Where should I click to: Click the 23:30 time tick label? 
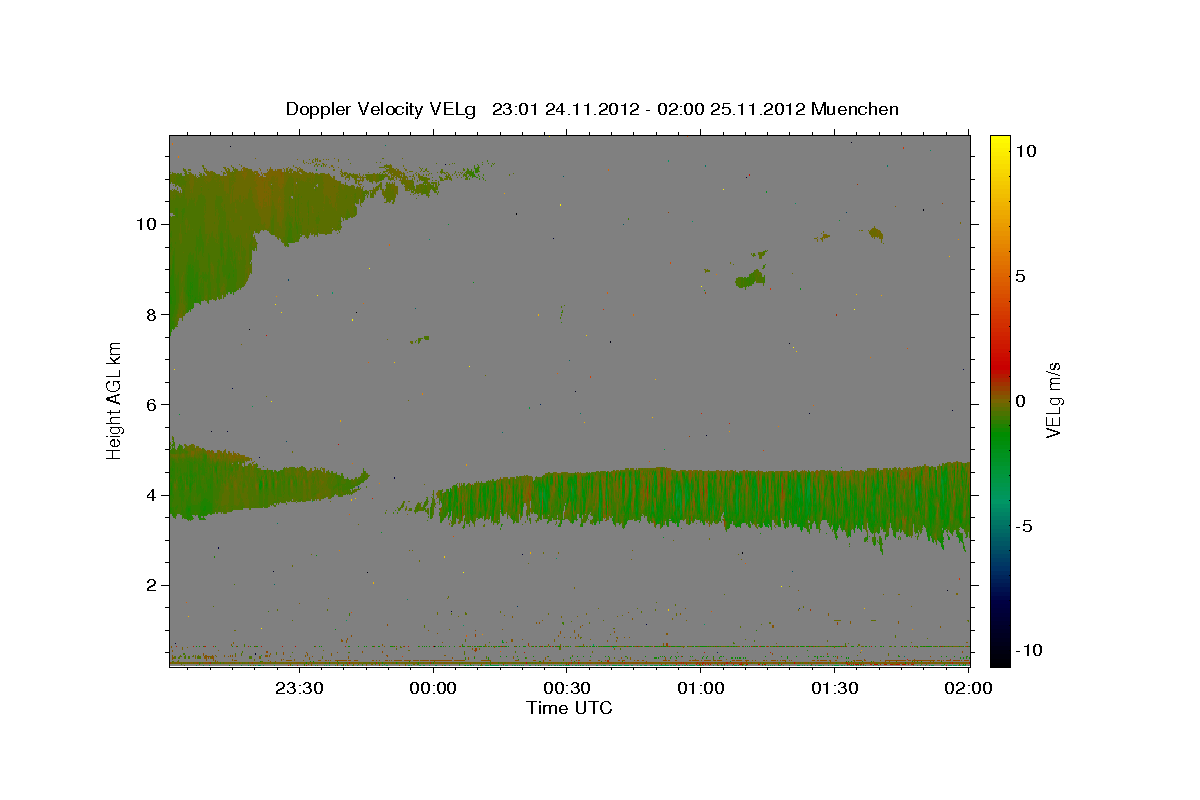click(299, 688)
